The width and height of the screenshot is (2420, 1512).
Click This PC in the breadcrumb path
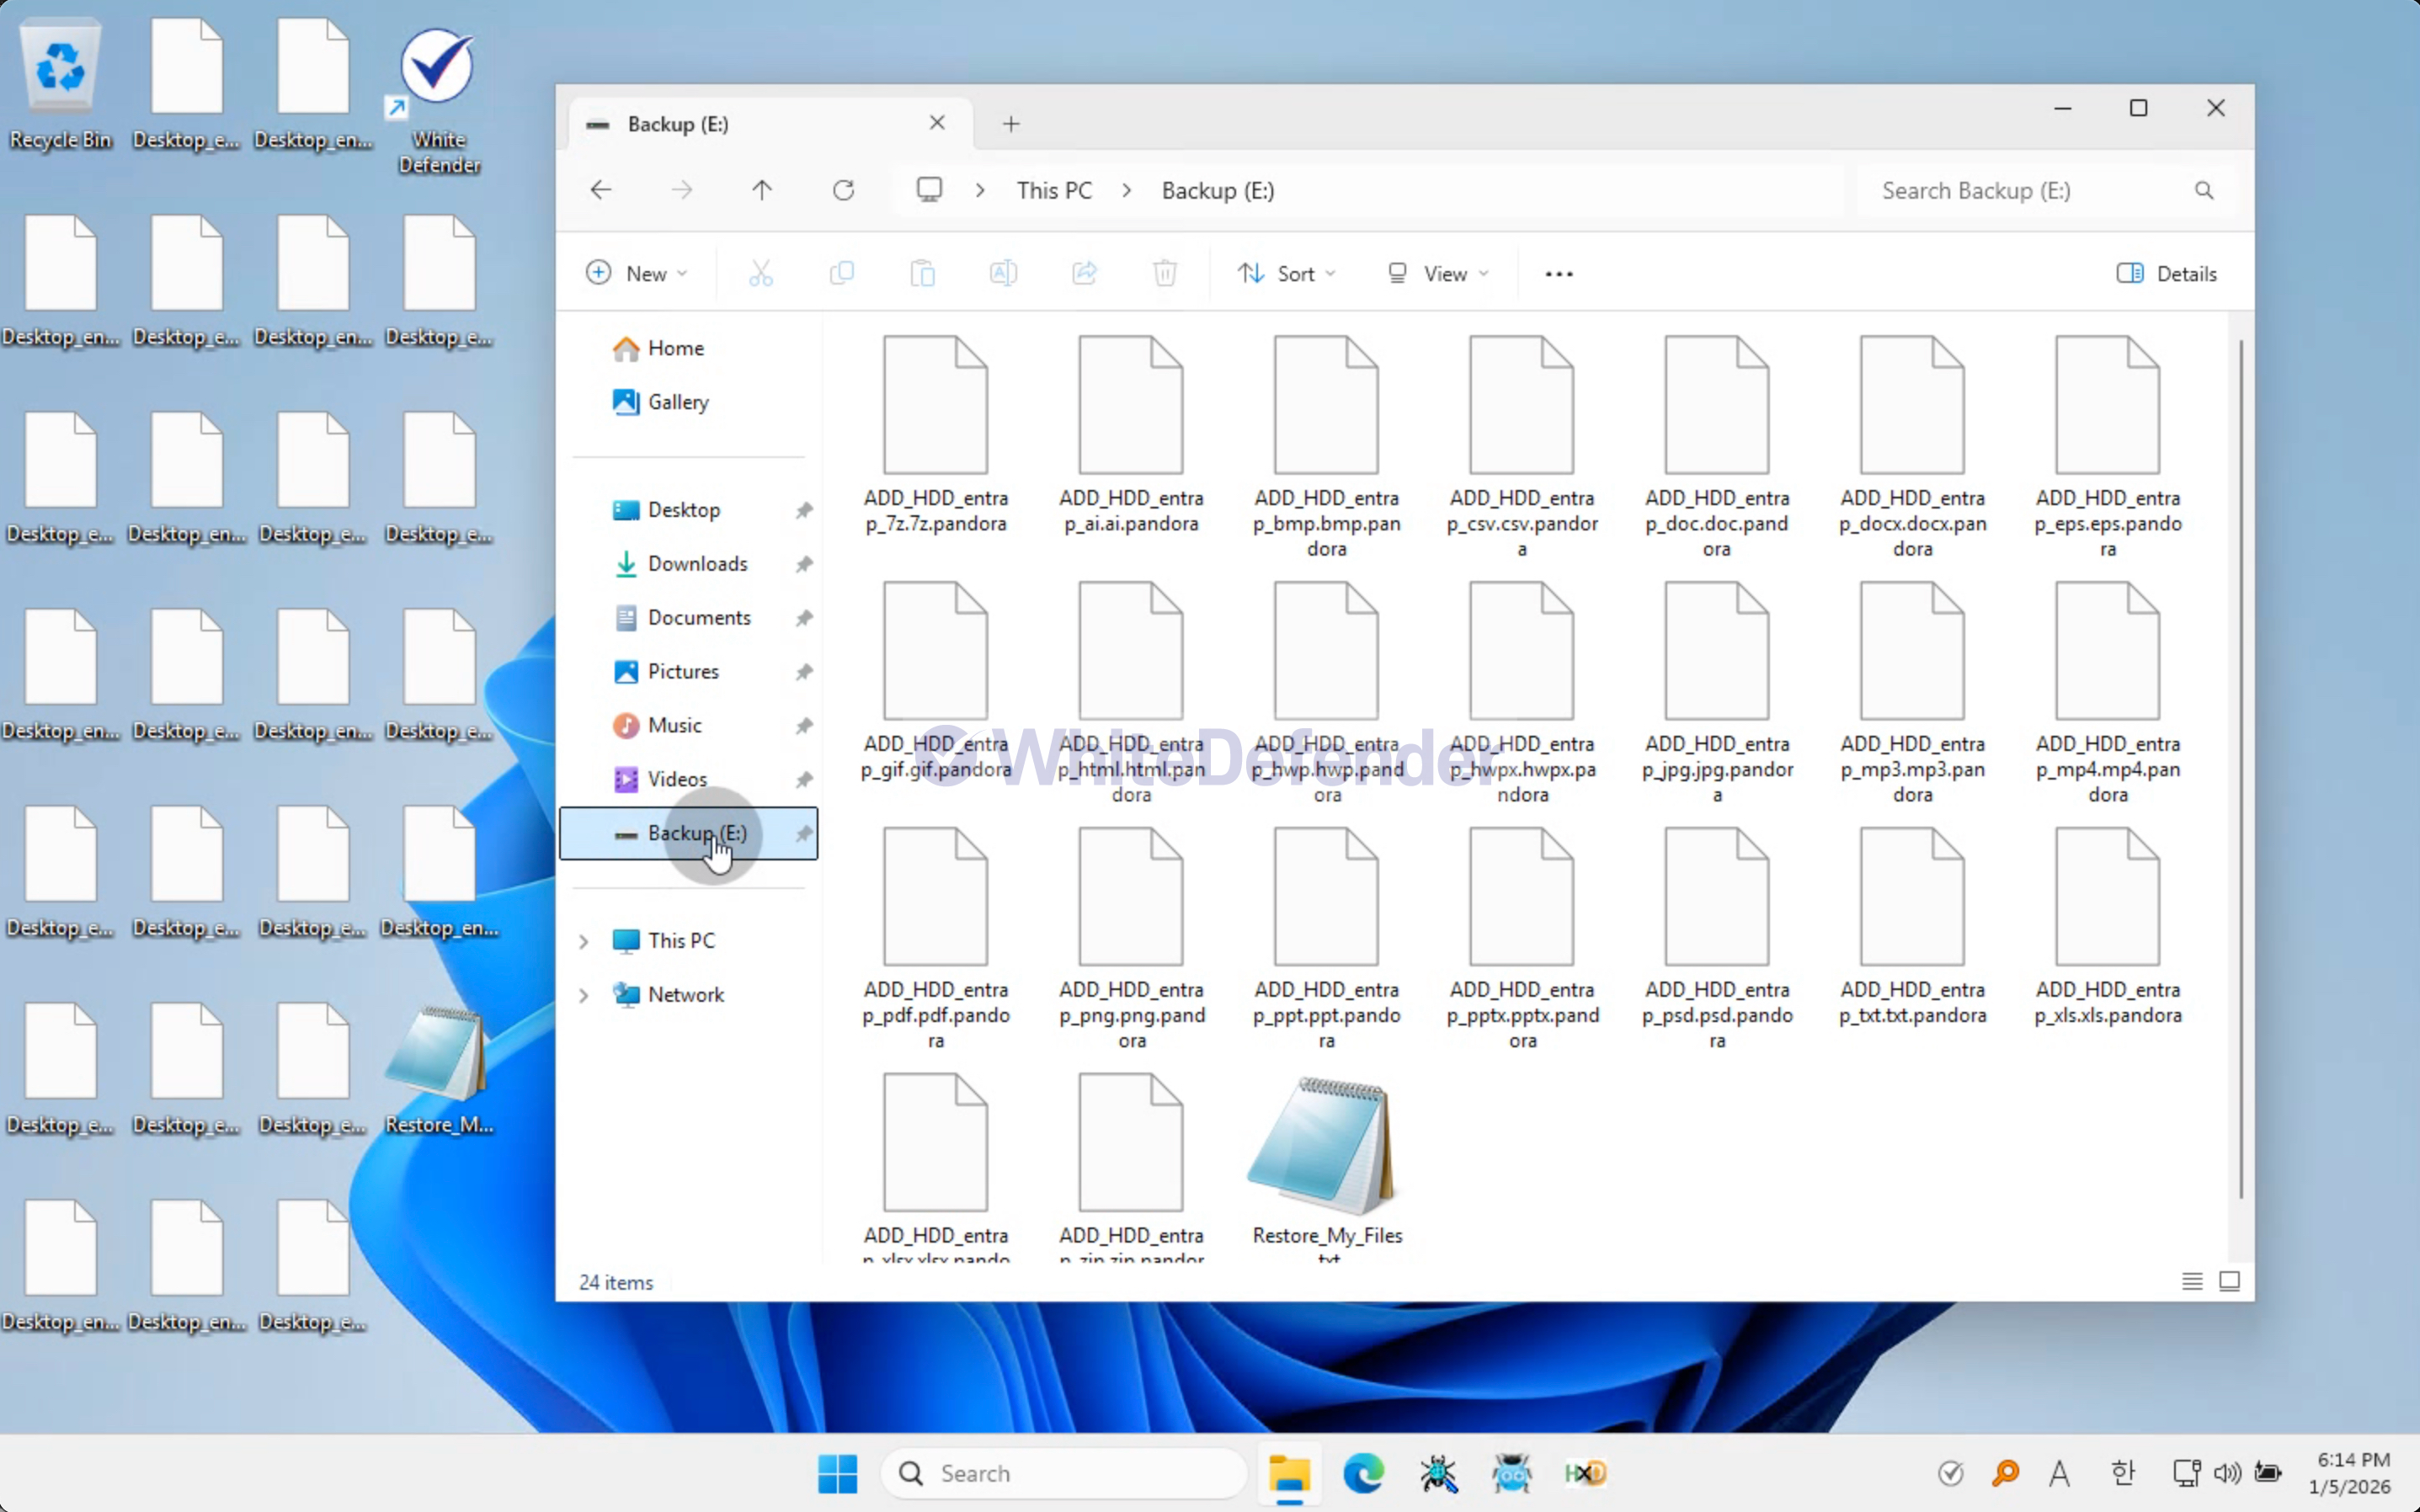(1054, 190)
